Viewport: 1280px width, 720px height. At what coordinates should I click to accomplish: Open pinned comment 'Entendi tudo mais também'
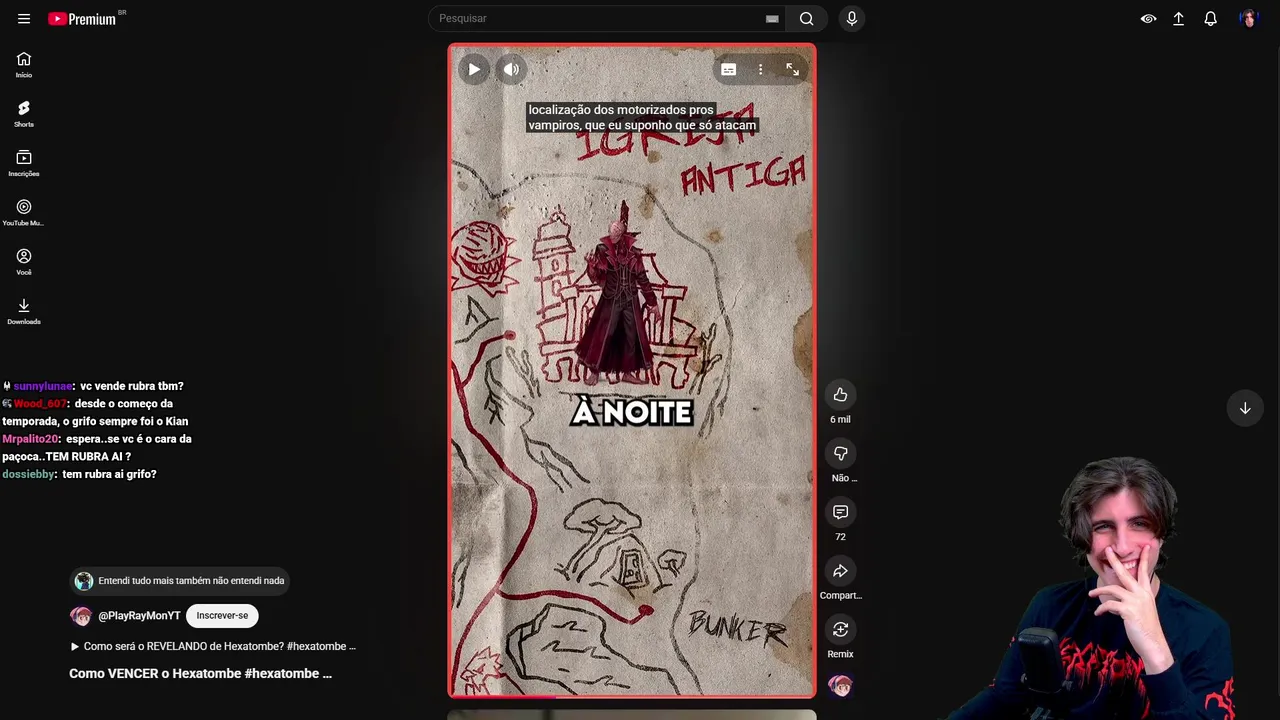tap(180, 581)
